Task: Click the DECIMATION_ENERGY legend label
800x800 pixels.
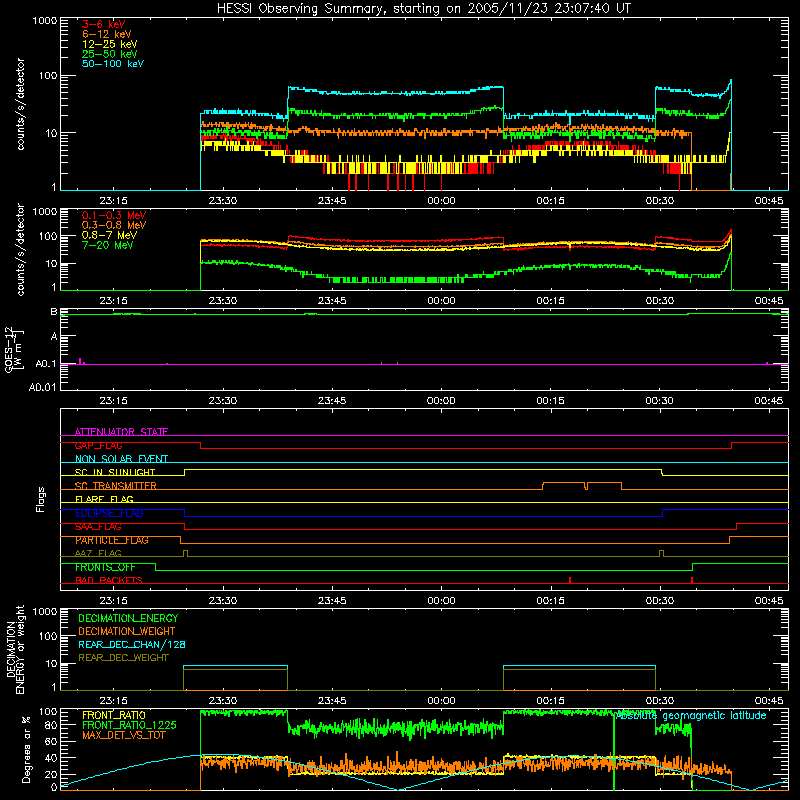Action: pyautogui.click(x=128, y=618)
